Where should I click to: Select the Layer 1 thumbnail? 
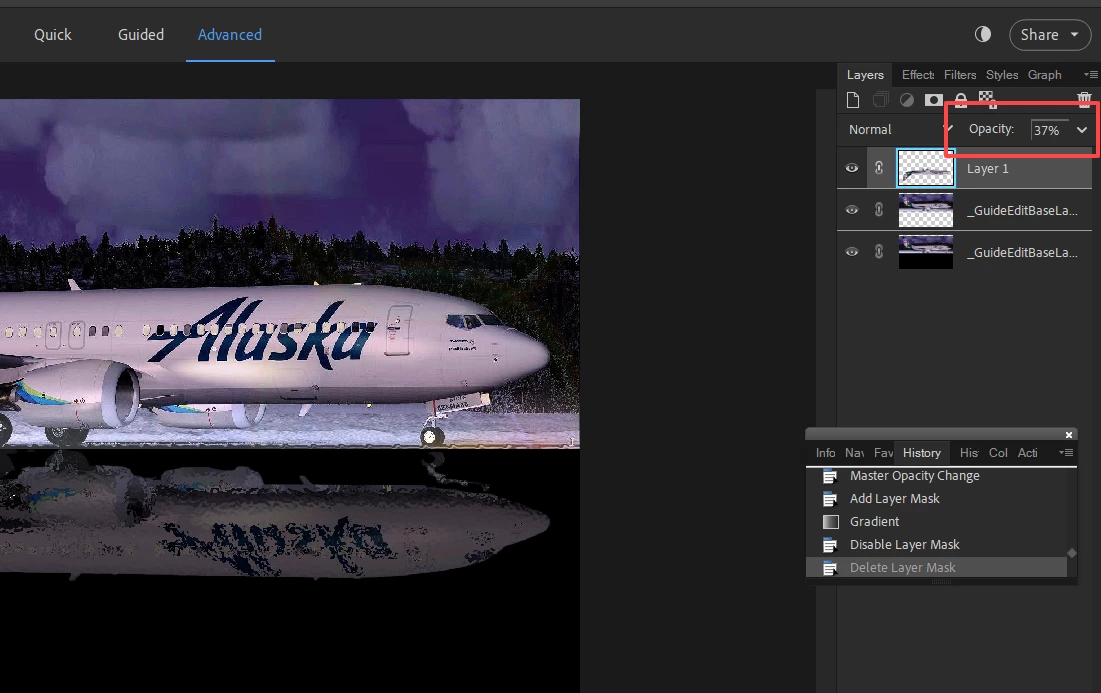click(926, 168)
